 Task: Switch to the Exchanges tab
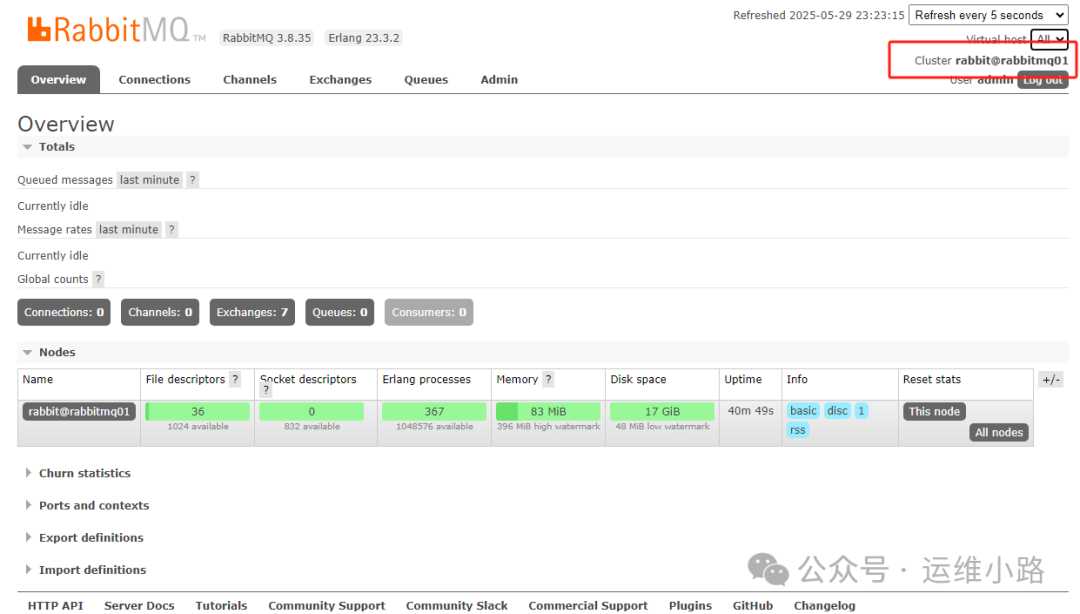(x=340, y=79)
